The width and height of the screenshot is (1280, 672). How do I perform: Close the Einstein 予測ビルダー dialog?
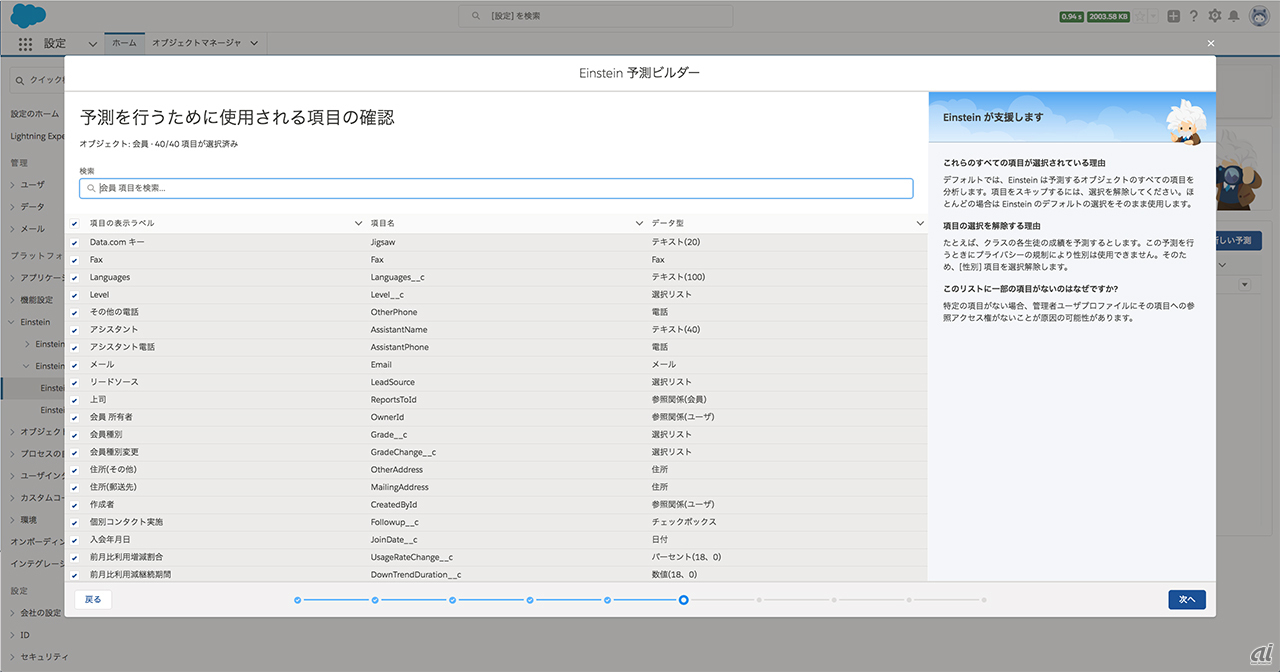tap(1211, 43)
